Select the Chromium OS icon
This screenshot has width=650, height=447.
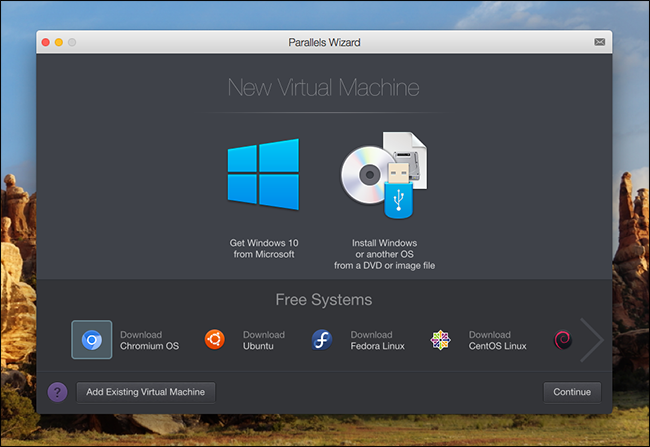click(x=92, y=340)
